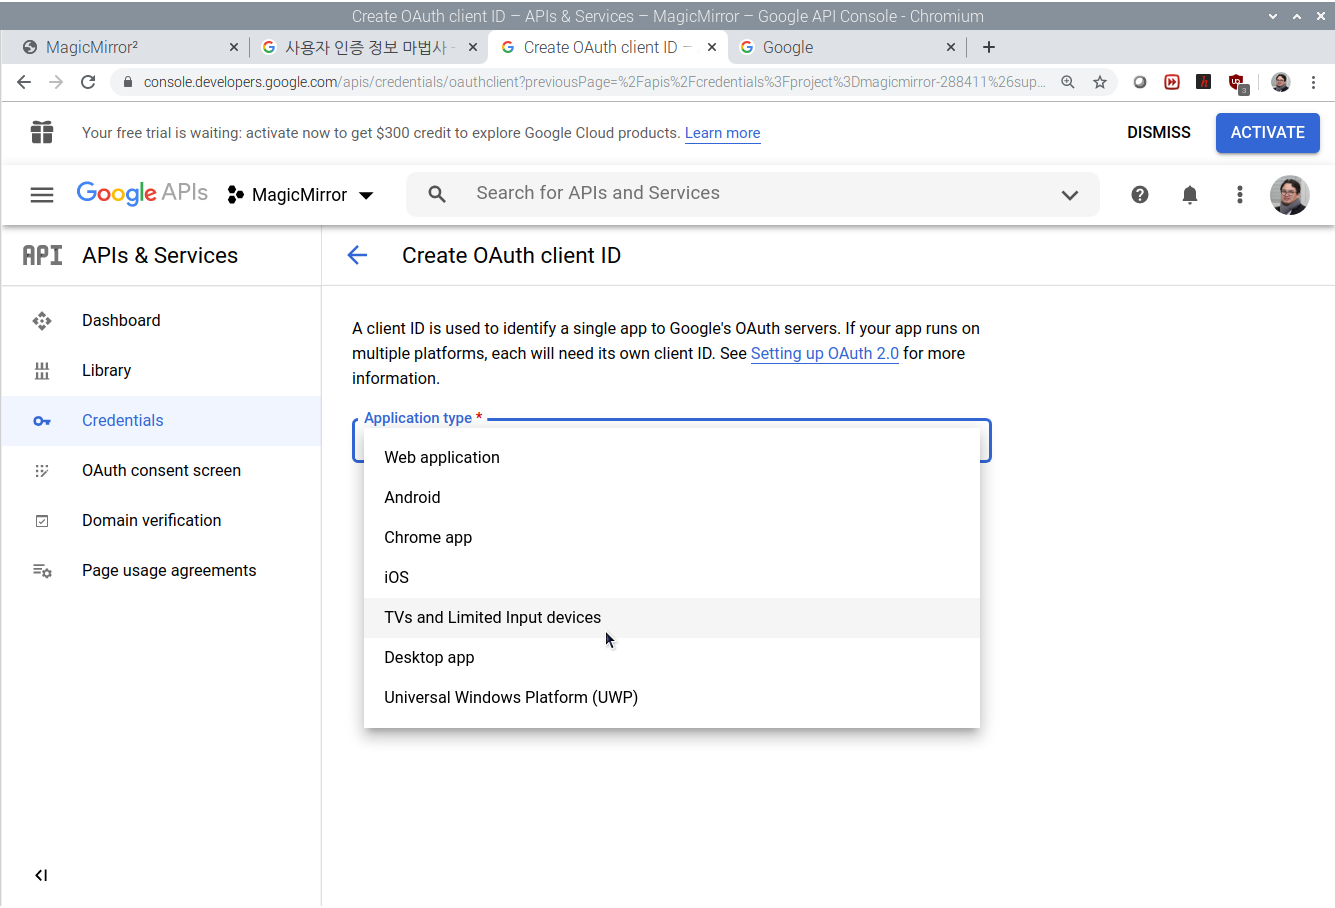Switch to the Google tab
The height and width of the screenshot is (908, 1335).
coord(845,47)
